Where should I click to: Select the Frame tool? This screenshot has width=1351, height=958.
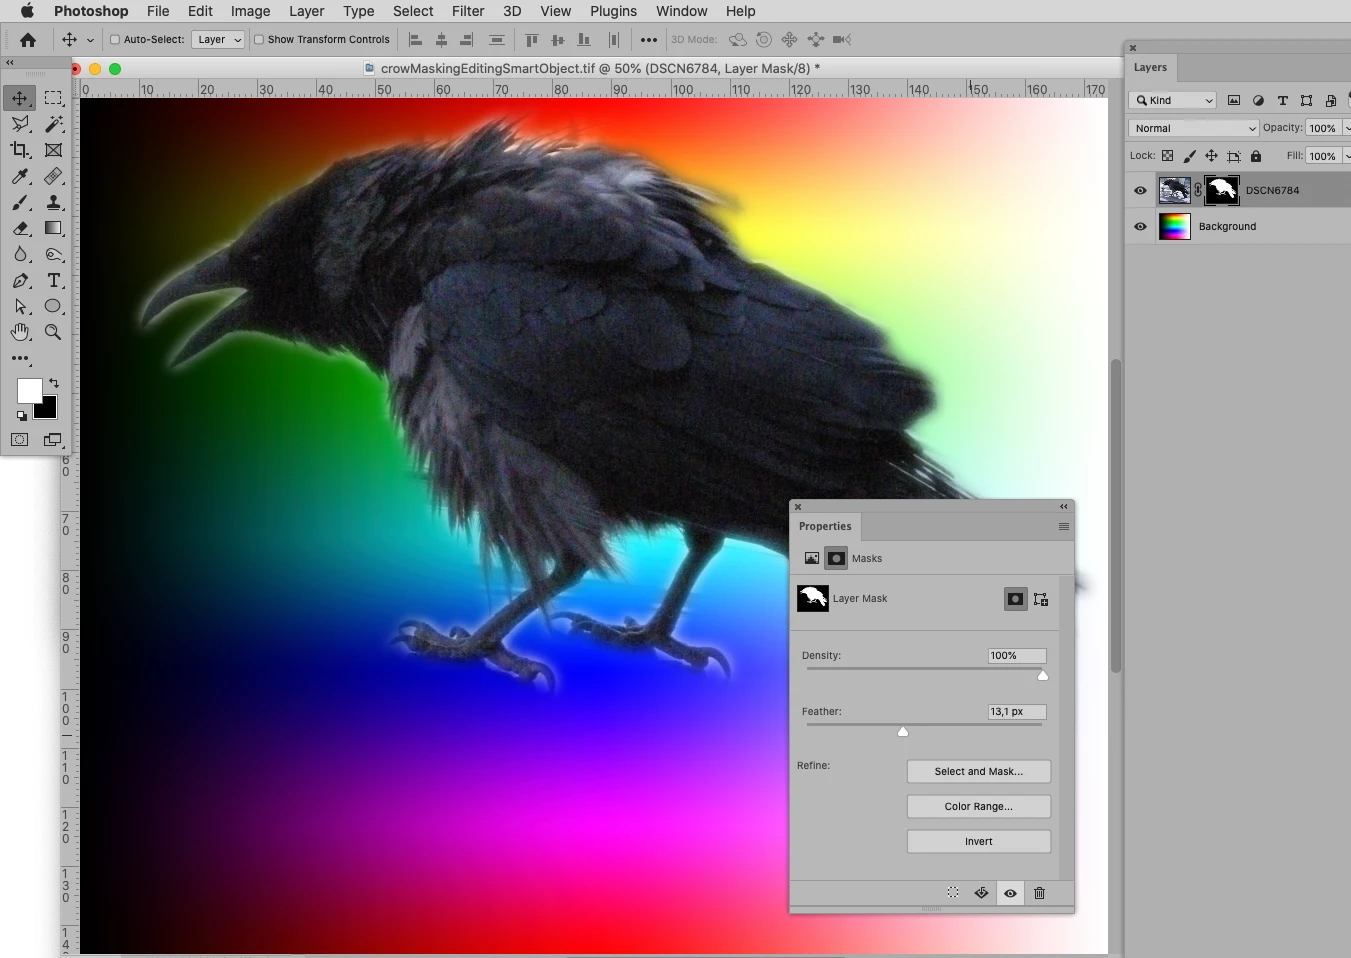pos(54,150)
